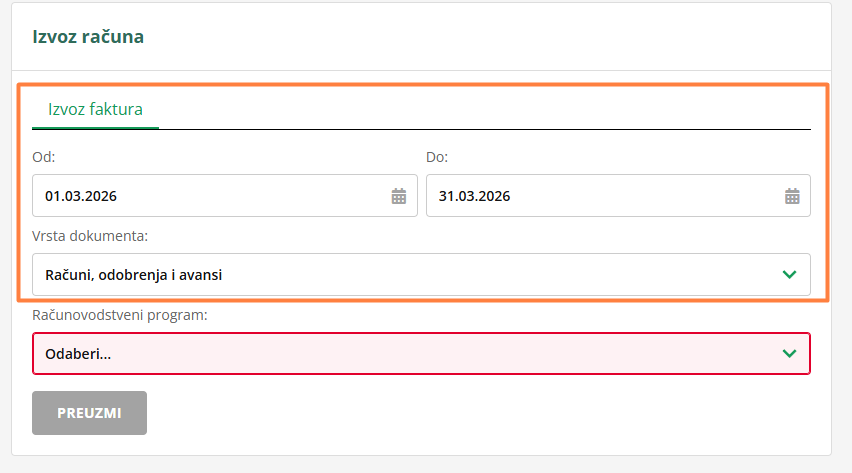The width and height of the screenshot is (852, 473).
Task: Switch to the Izvoz faktura tab
Action: click(95, 109)
